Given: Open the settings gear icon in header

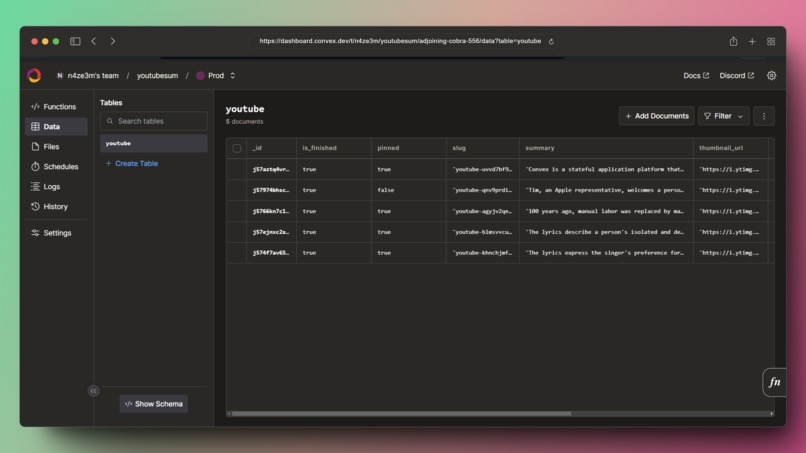Looking at the screenshot, I should tap(771, 76).
